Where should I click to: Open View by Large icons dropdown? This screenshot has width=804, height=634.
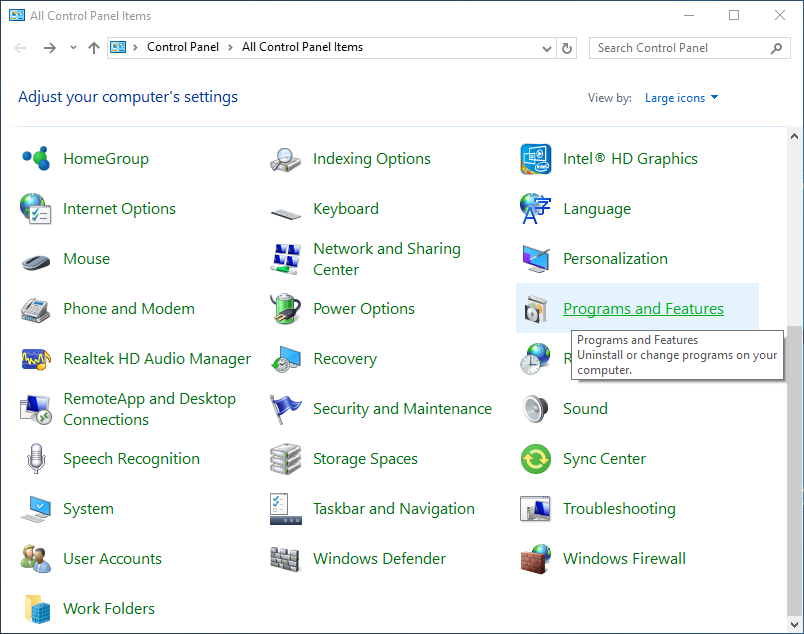(681, 97)
